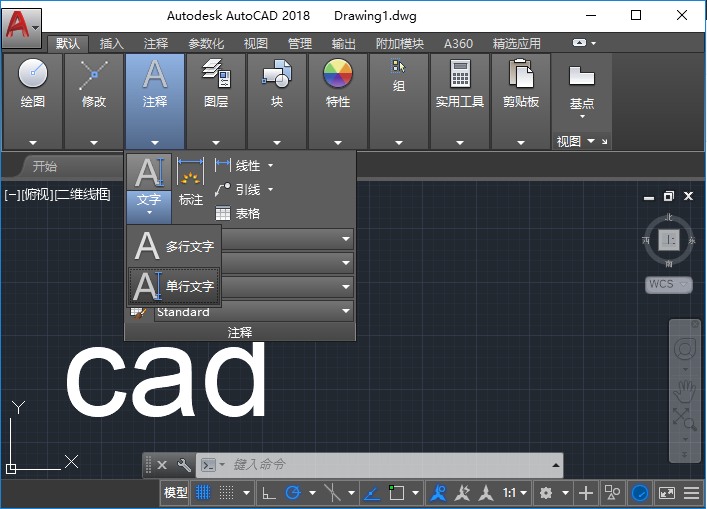Click the 基点 (Base point) folder icon
Image resolution: width=707 pixels, height=509 pixels.
(x=582, y=76)
